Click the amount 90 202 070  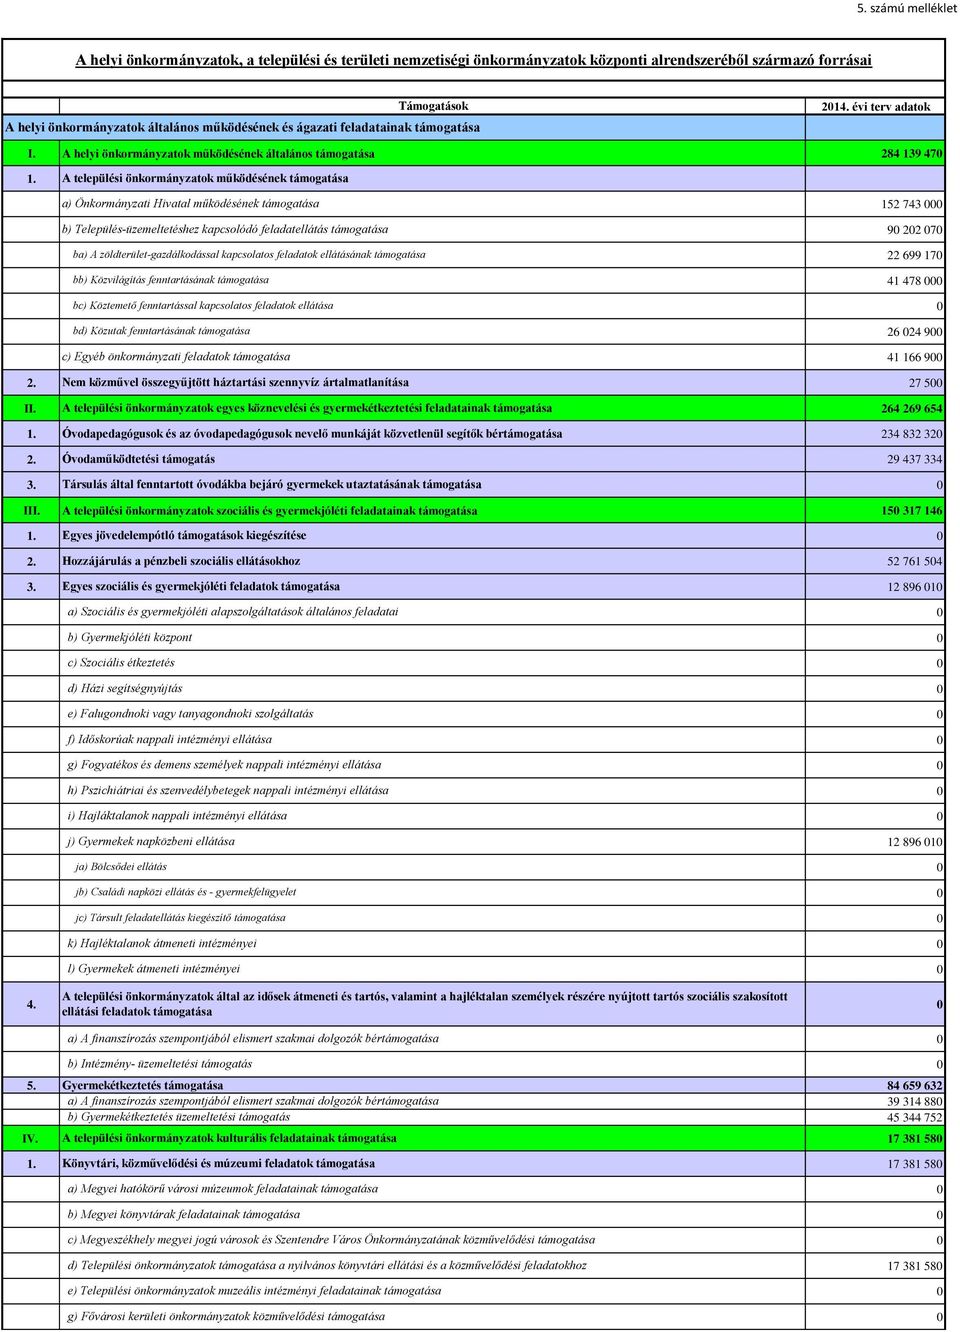[914, 230]
